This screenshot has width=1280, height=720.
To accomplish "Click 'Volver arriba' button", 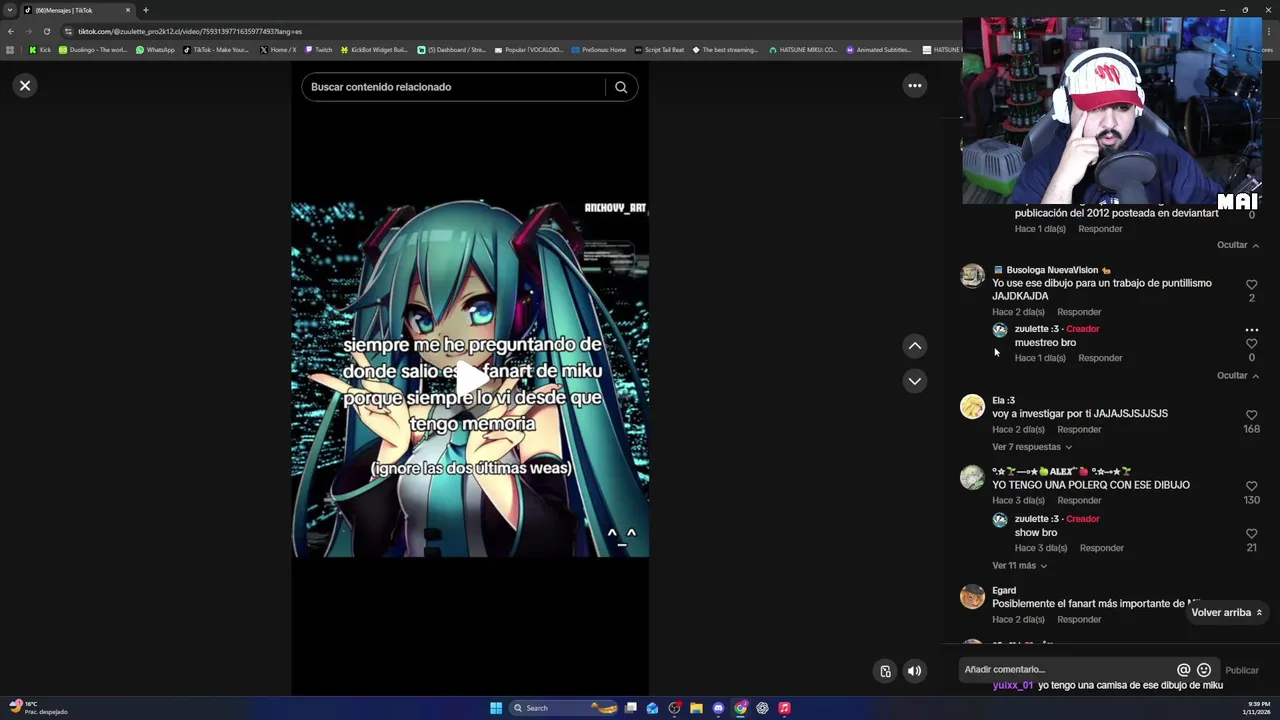I will pos(1227,612).
